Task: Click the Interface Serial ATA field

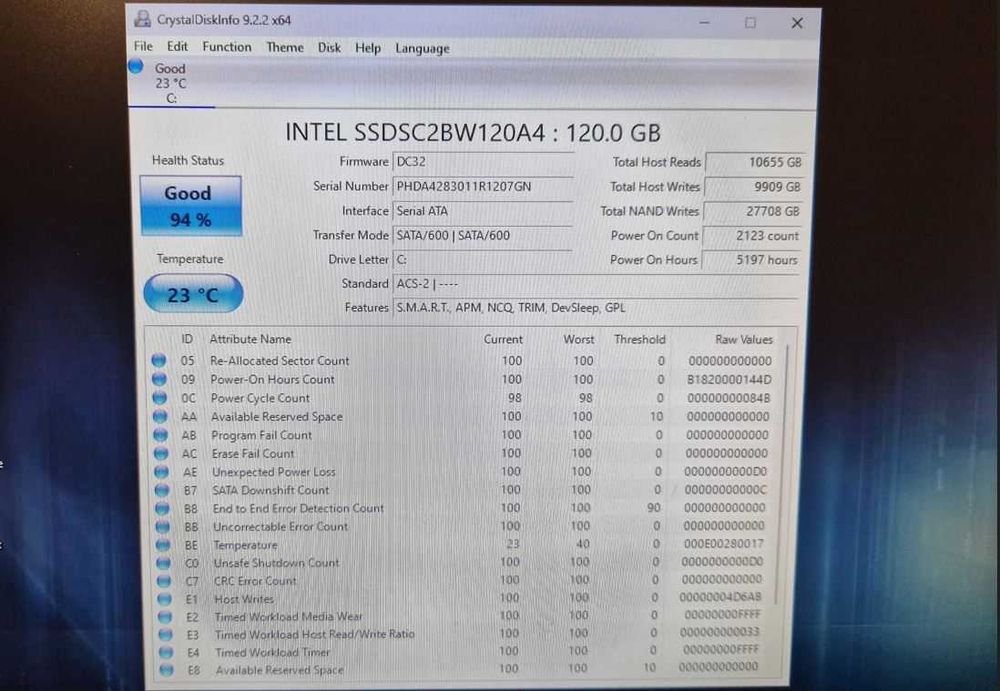Action: pyautogui.click(x=483, y=211)
